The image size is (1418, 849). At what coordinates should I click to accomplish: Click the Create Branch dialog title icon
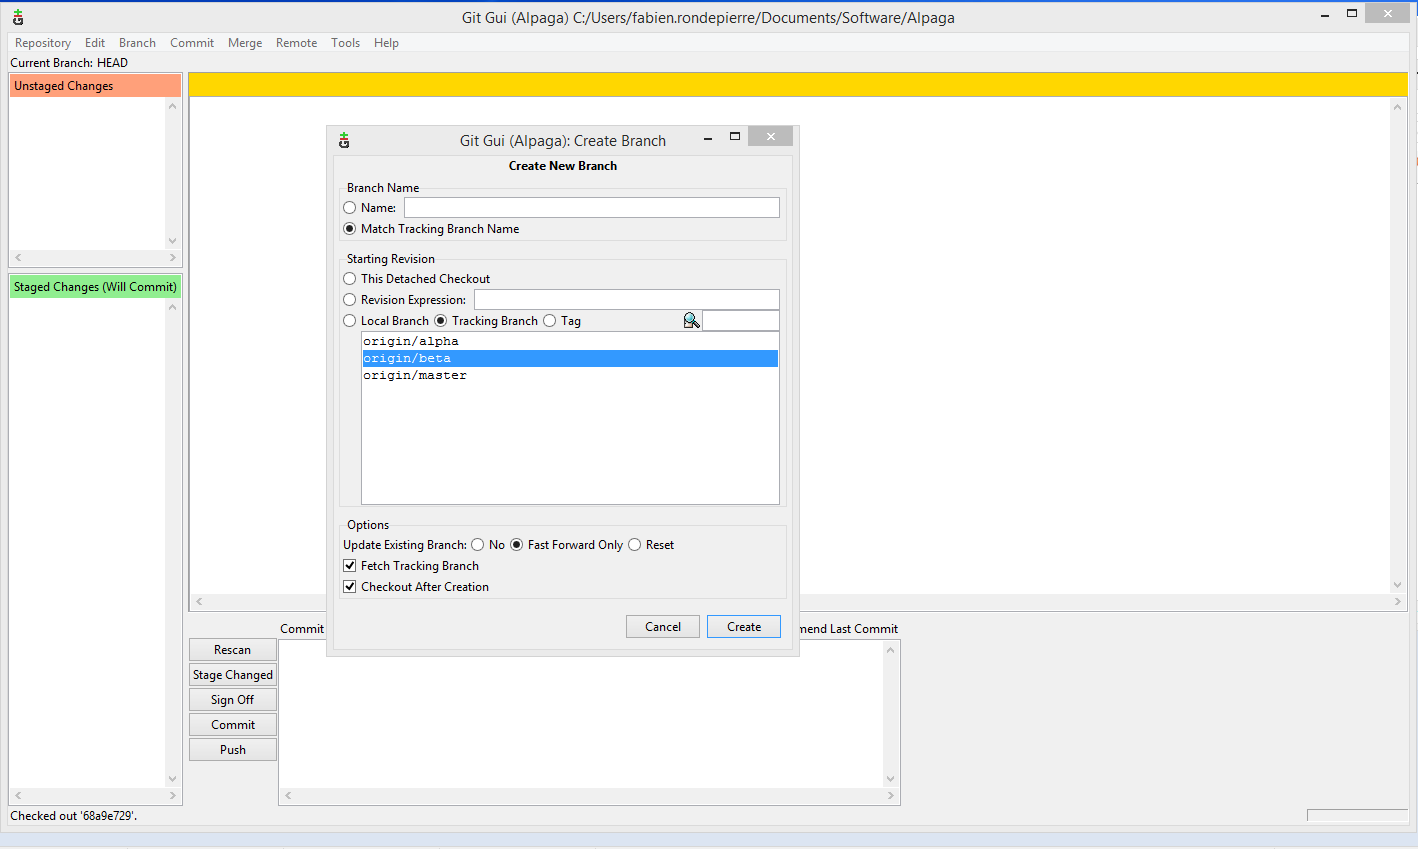pos(344,140)
